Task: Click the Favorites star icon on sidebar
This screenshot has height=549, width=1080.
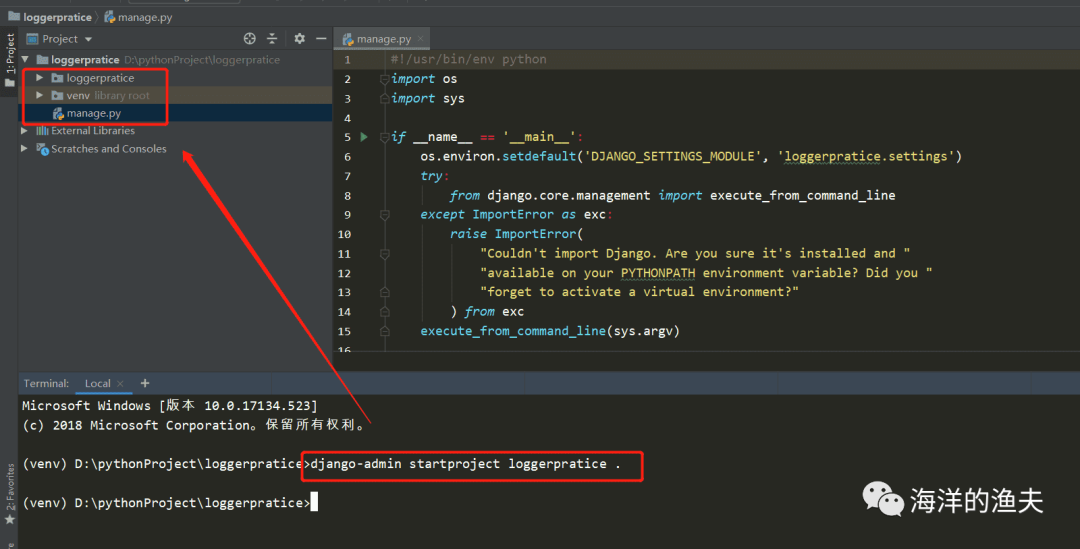Action: tap(10, 520)
